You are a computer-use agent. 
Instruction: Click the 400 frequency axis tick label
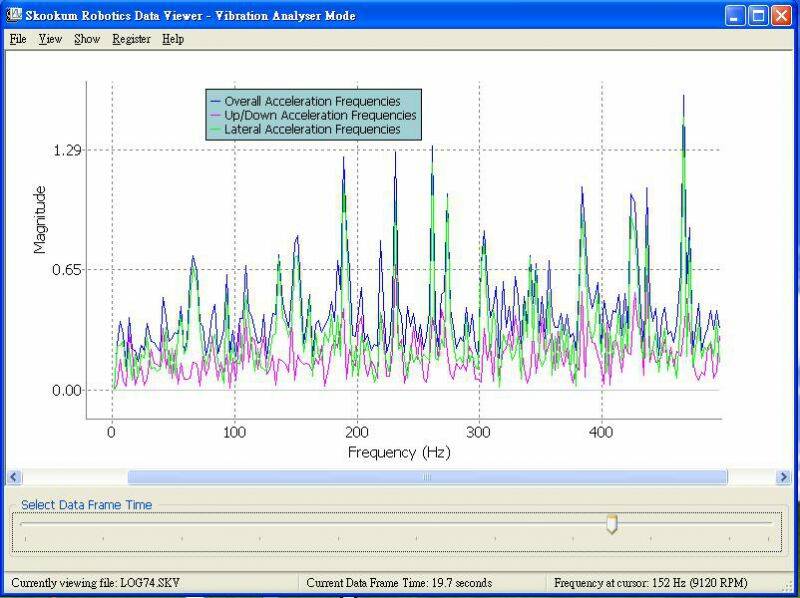pos(601,433)
